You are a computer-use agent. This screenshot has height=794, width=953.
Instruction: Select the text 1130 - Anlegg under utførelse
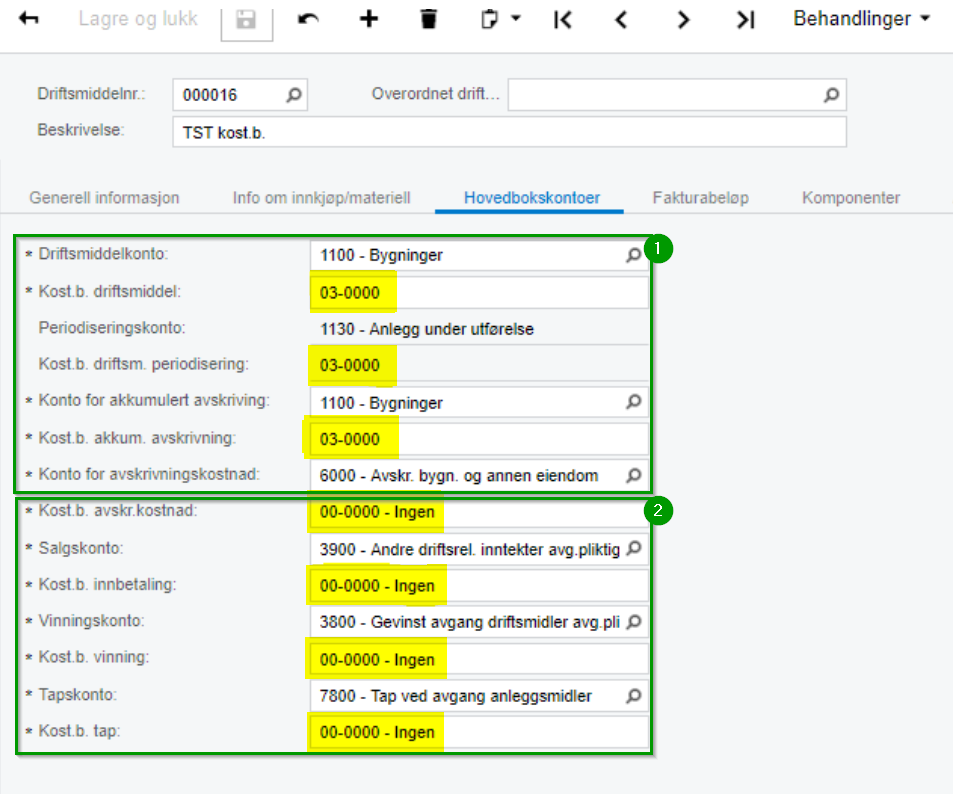[427, 329]
